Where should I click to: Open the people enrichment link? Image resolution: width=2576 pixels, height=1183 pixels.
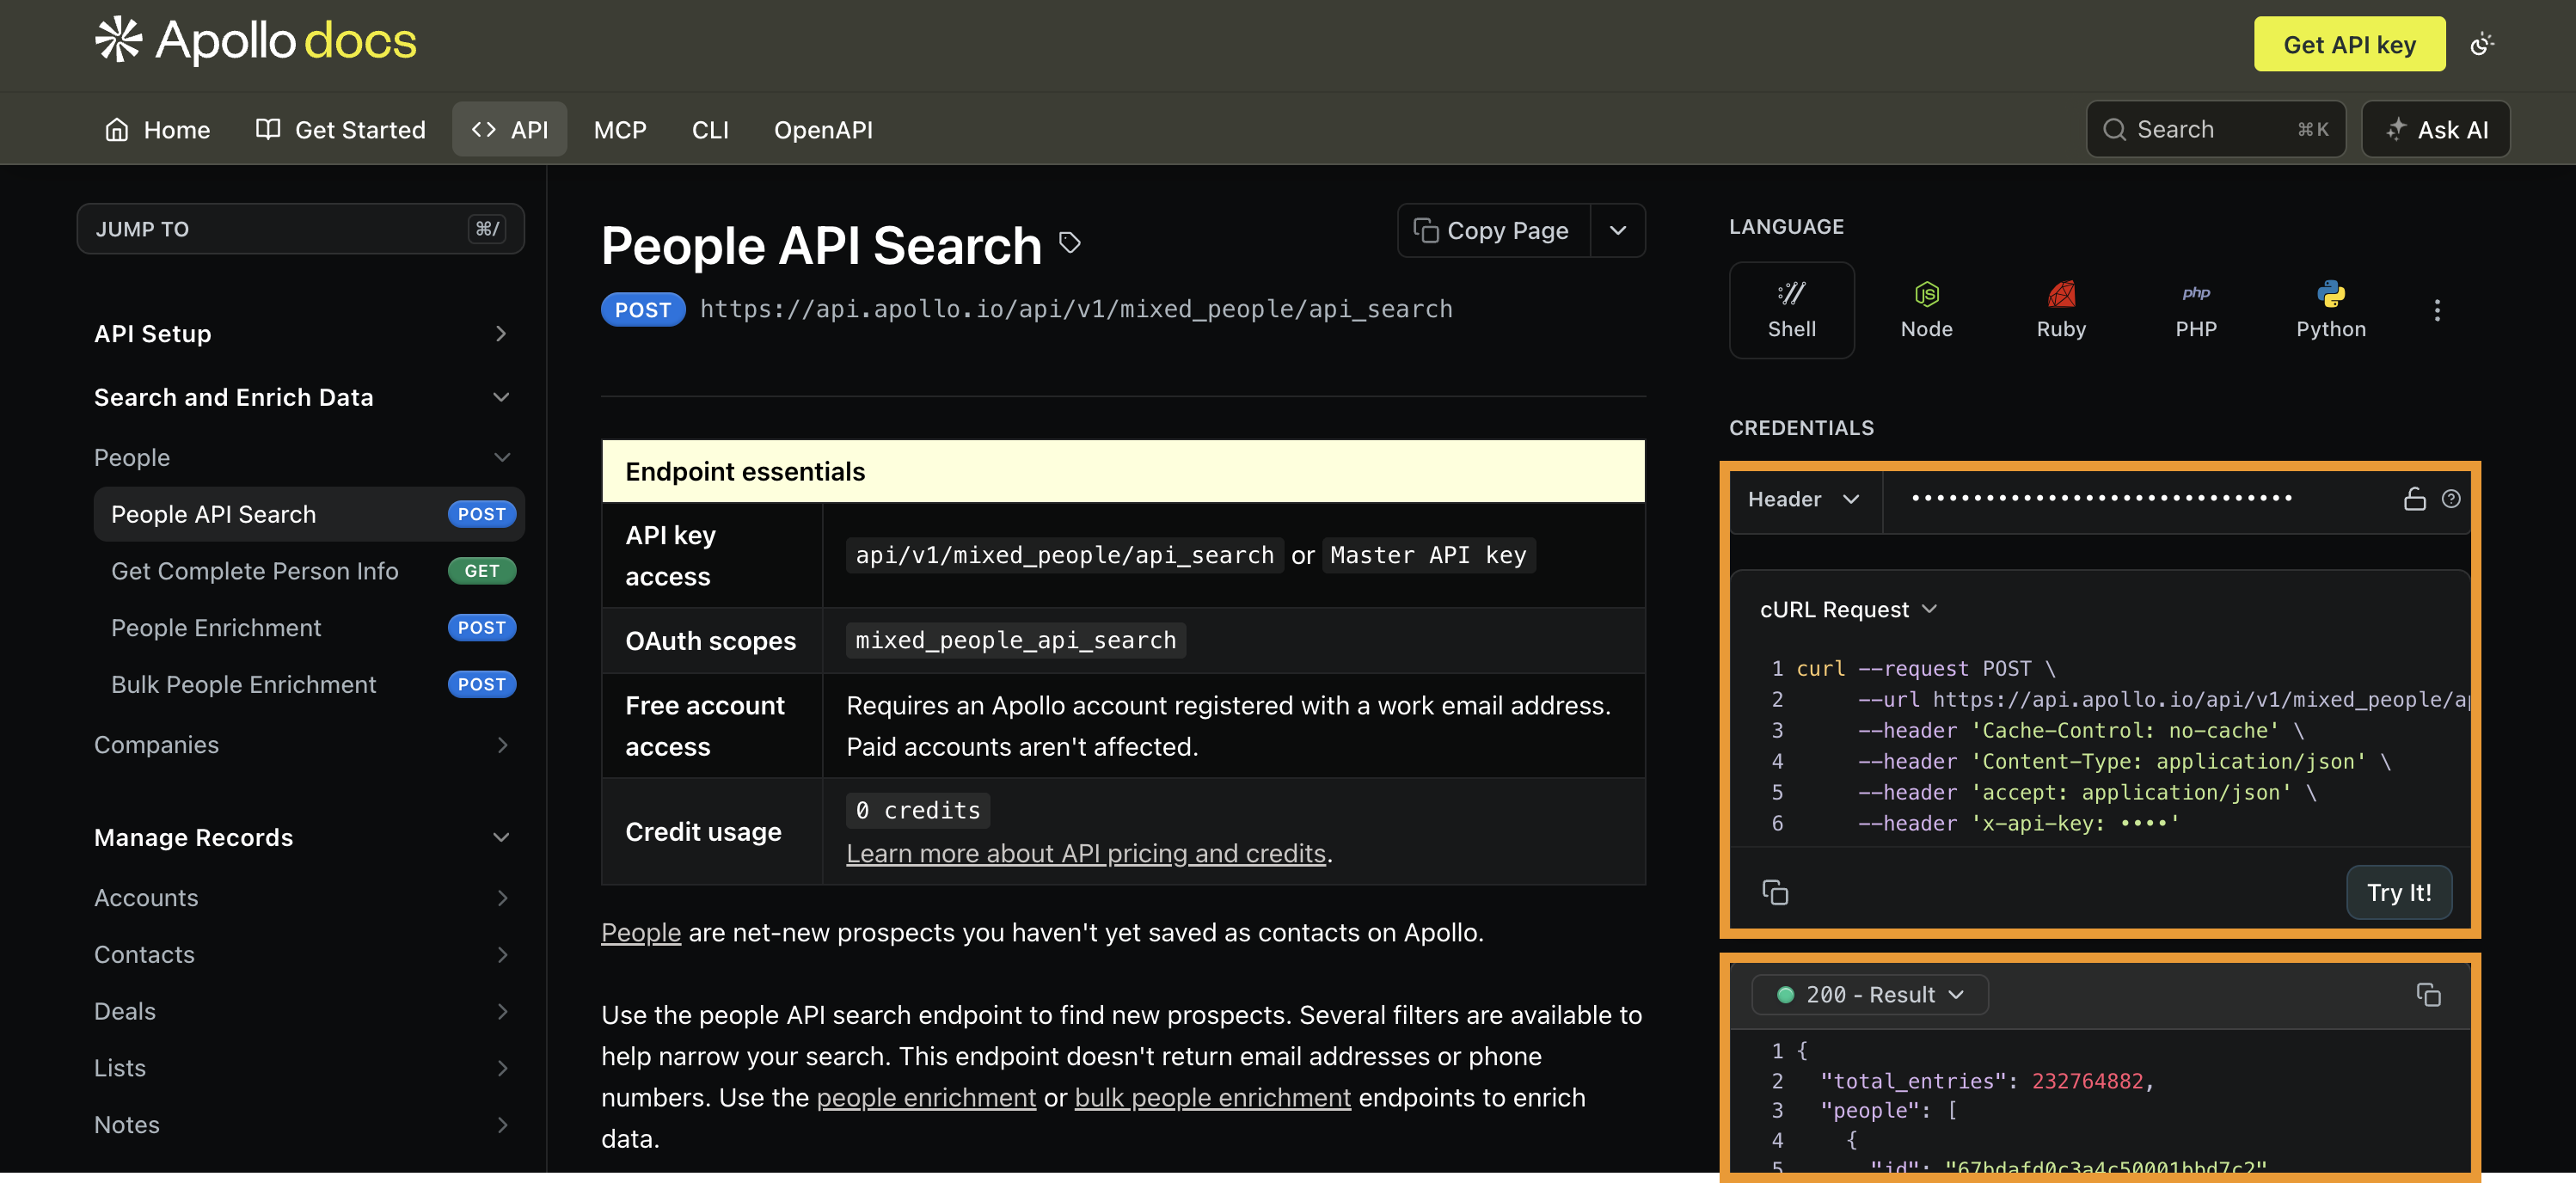(x=926, y=1097)
